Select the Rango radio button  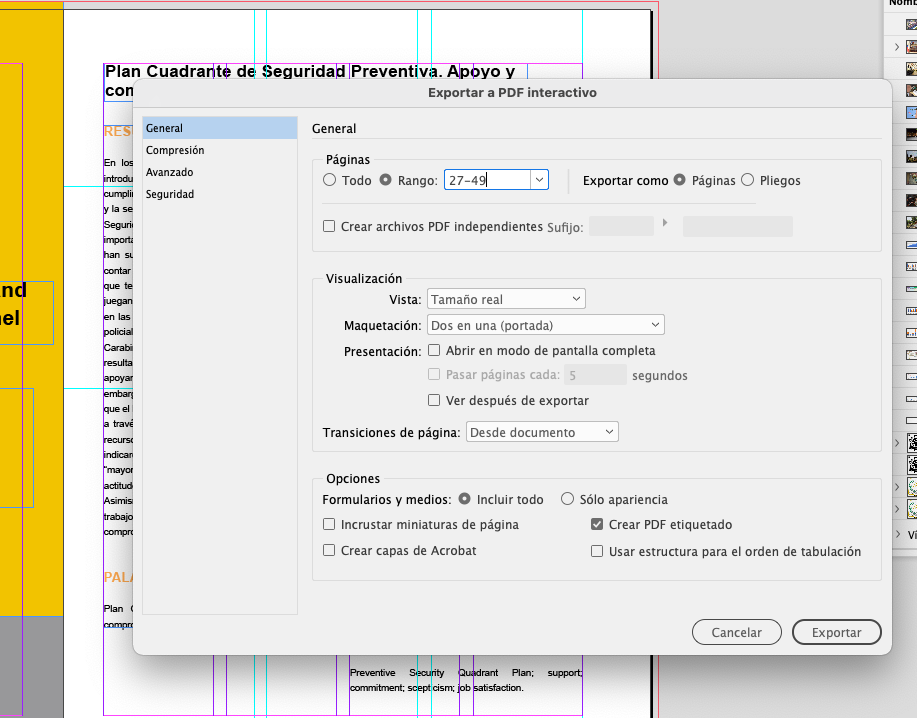(385, 180)
